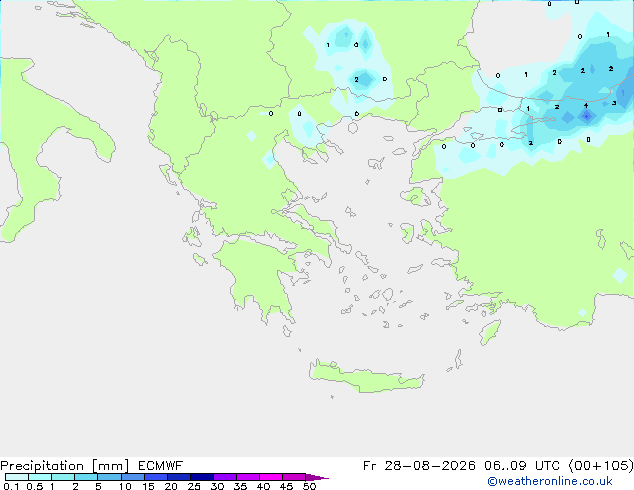Click the '50' legend scale label

click(x=309, y=486)
